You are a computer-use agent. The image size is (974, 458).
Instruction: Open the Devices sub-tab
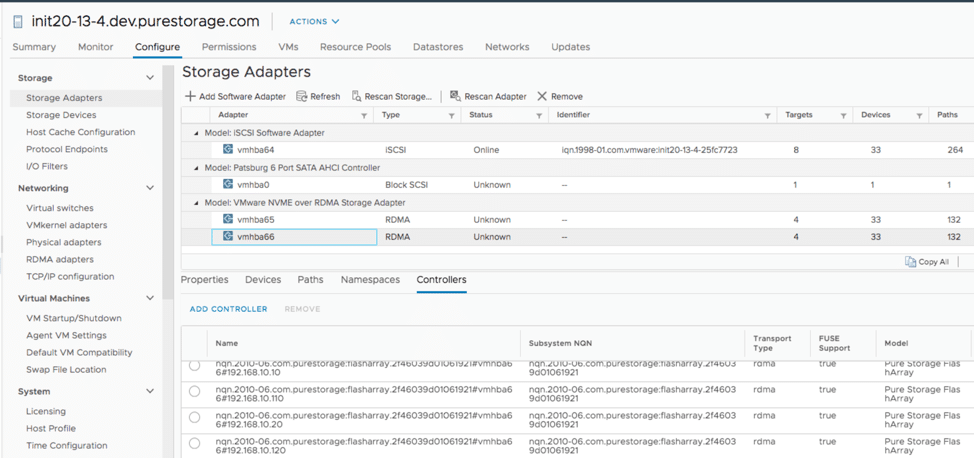coord(263,280)
